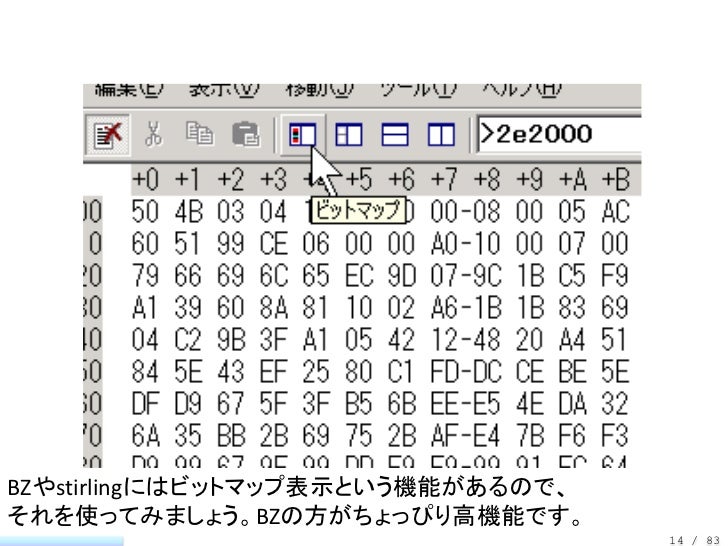This screenshot has height=546, width=728.
Task: Select hex byte 50 in first row
Action: tap(145, 211)
